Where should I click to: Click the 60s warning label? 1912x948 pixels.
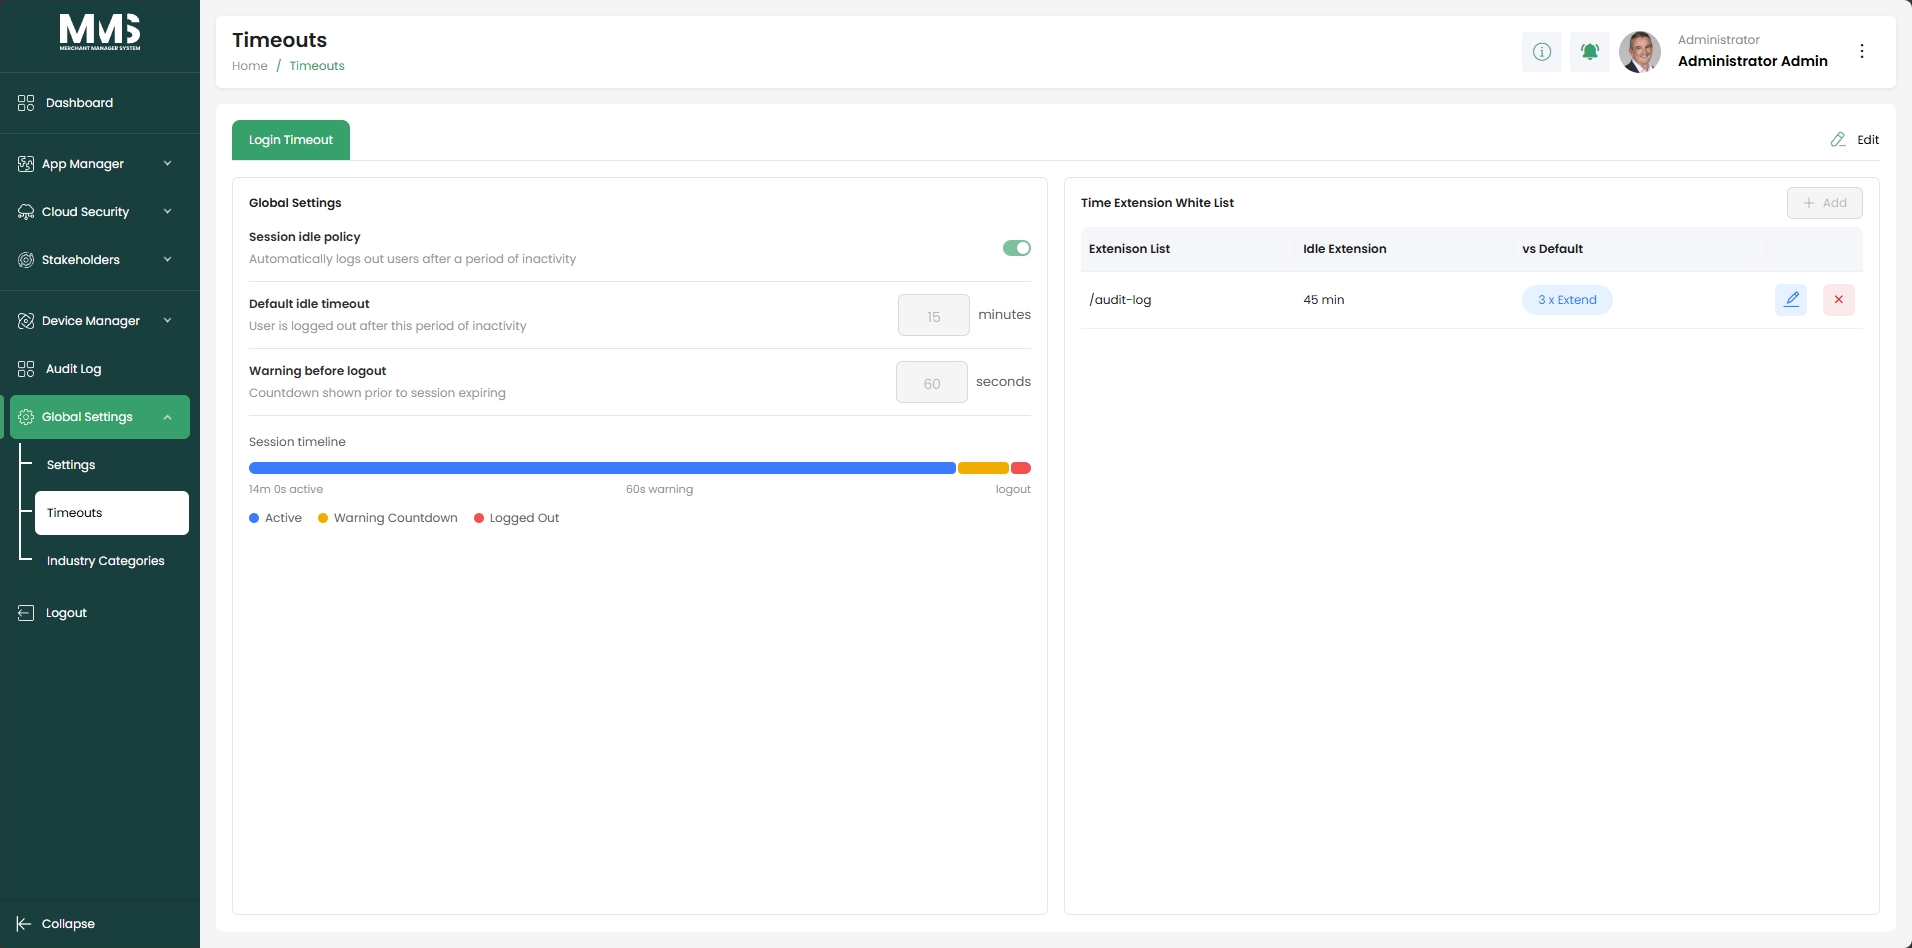(659, 490)
